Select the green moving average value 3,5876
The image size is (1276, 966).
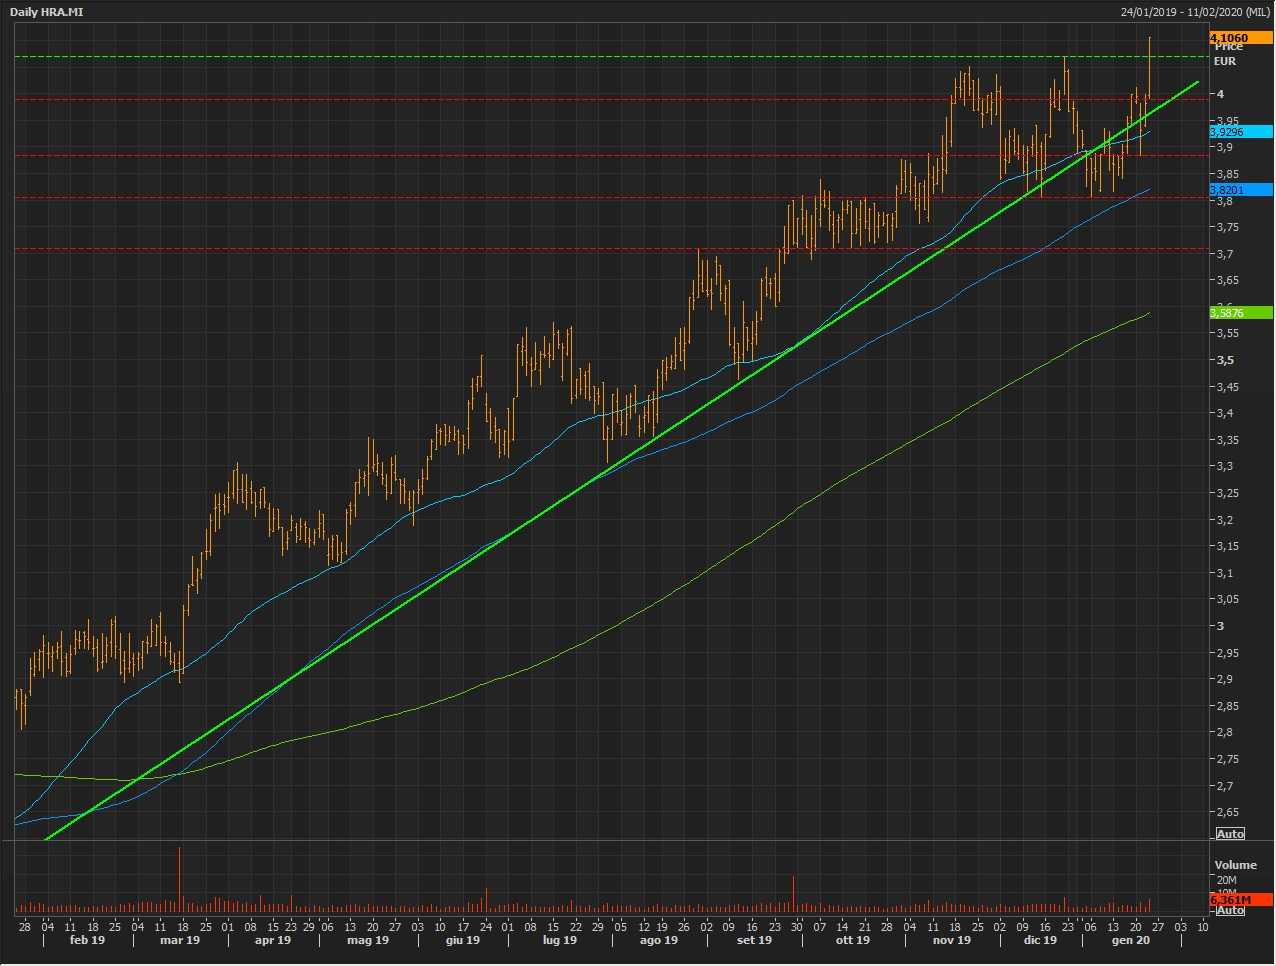[x=1240, y=313]
